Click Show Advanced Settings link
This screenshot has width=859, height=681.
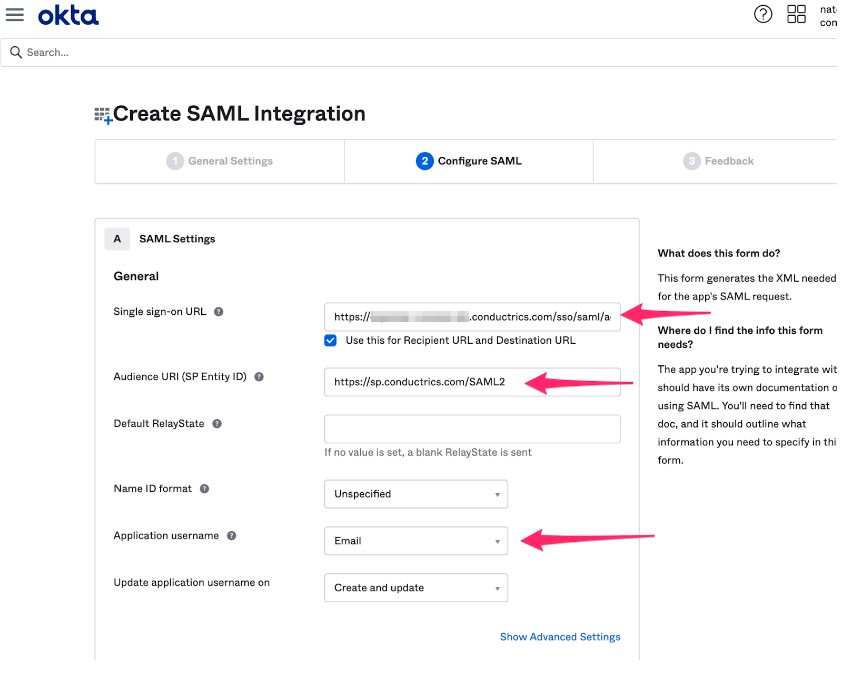560,637
